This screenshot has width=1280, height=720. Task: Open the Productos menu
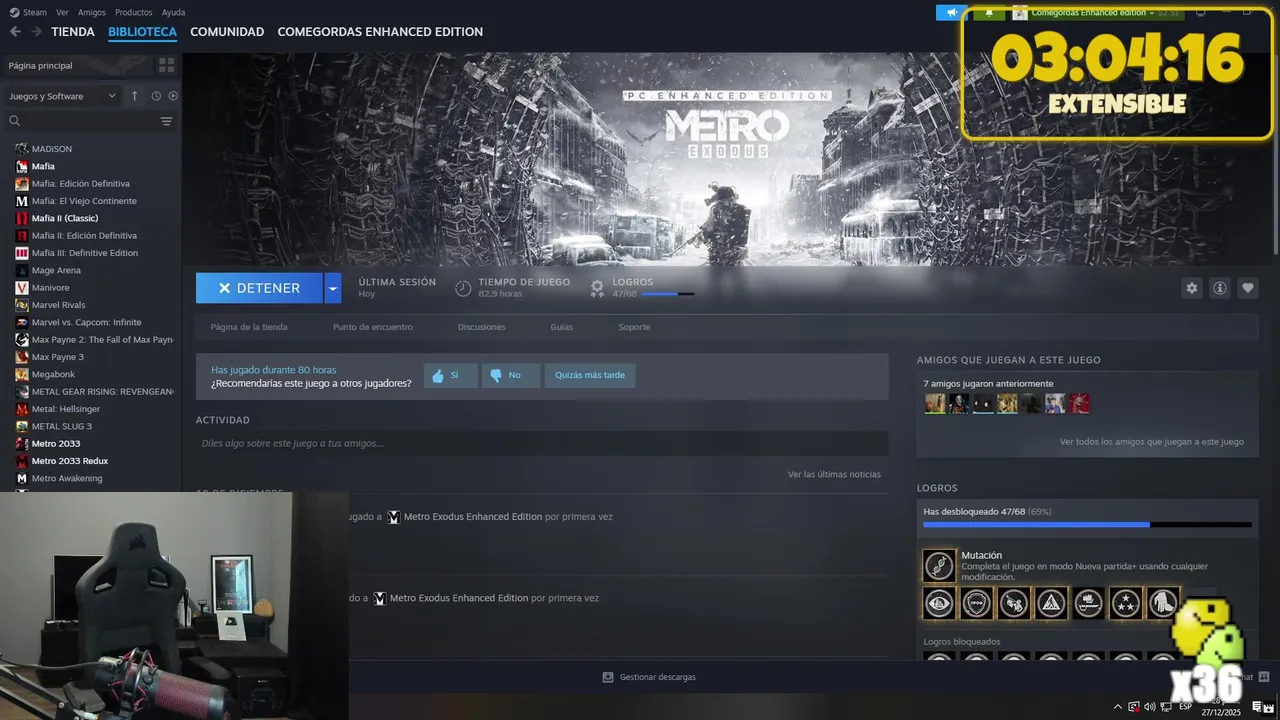(134, 12)
